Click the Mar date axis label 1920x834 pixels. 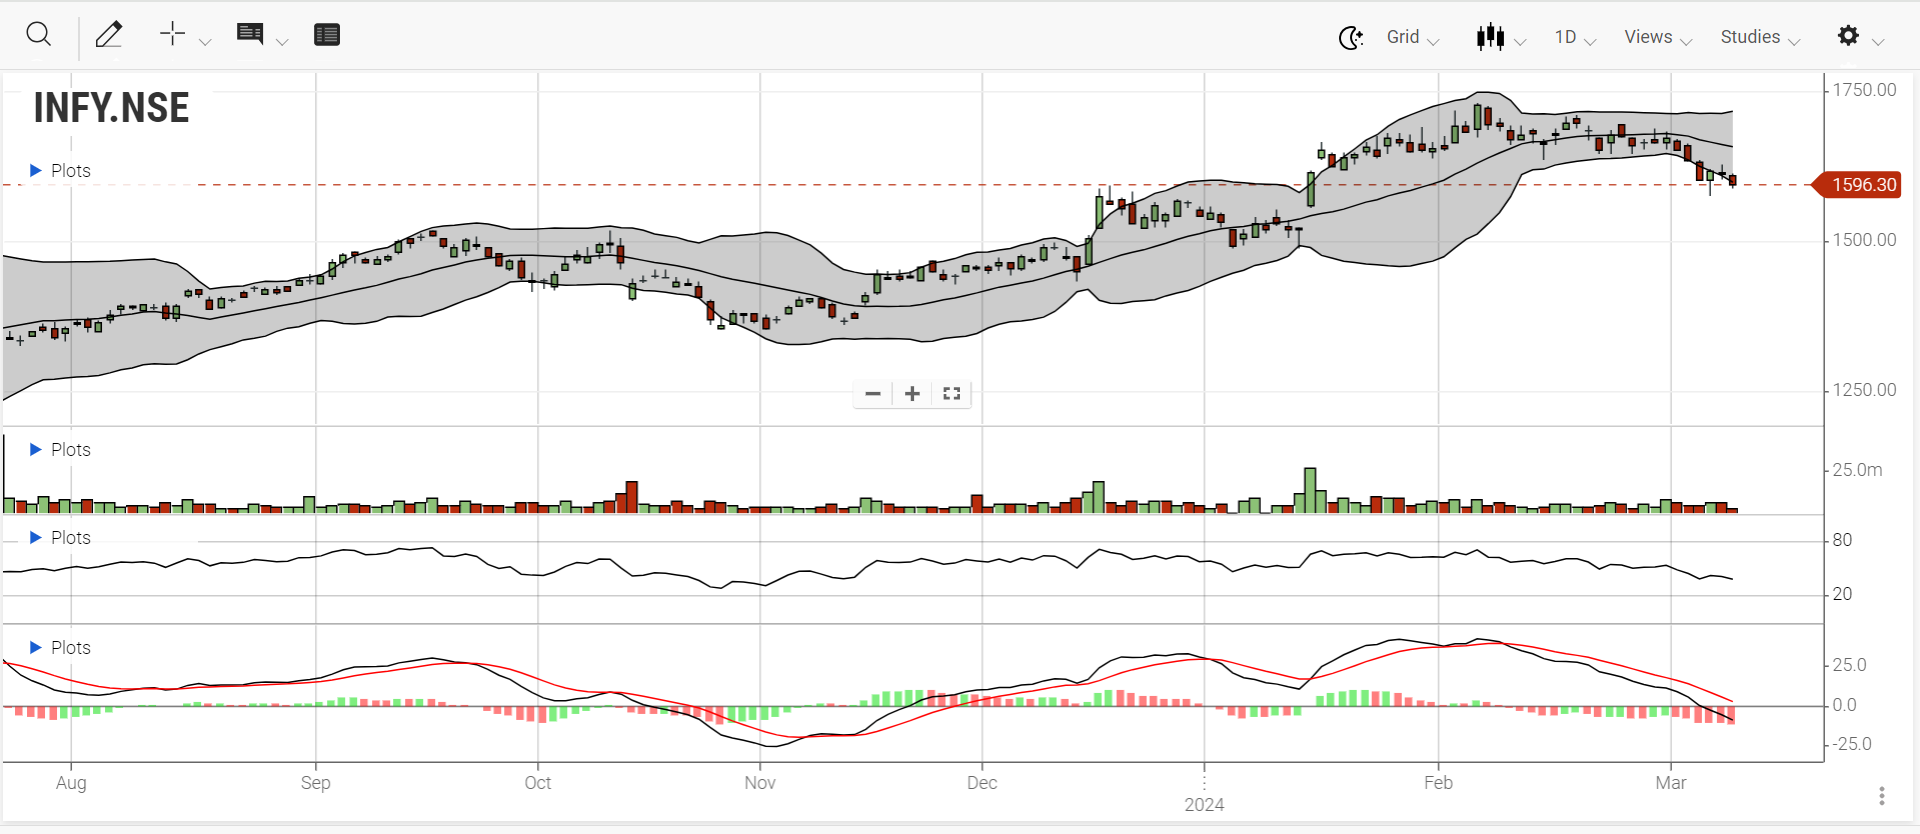pos(1671,783)
